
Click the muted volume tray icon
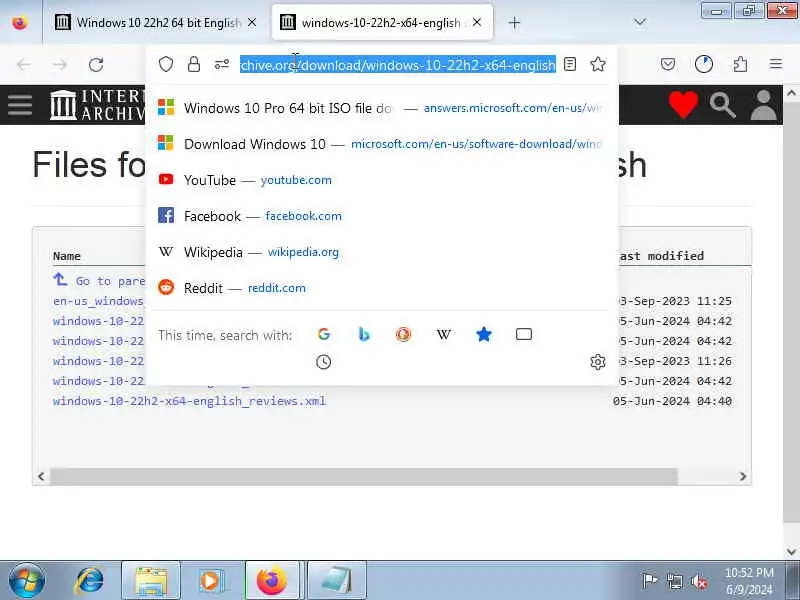(x=699, y=581)
